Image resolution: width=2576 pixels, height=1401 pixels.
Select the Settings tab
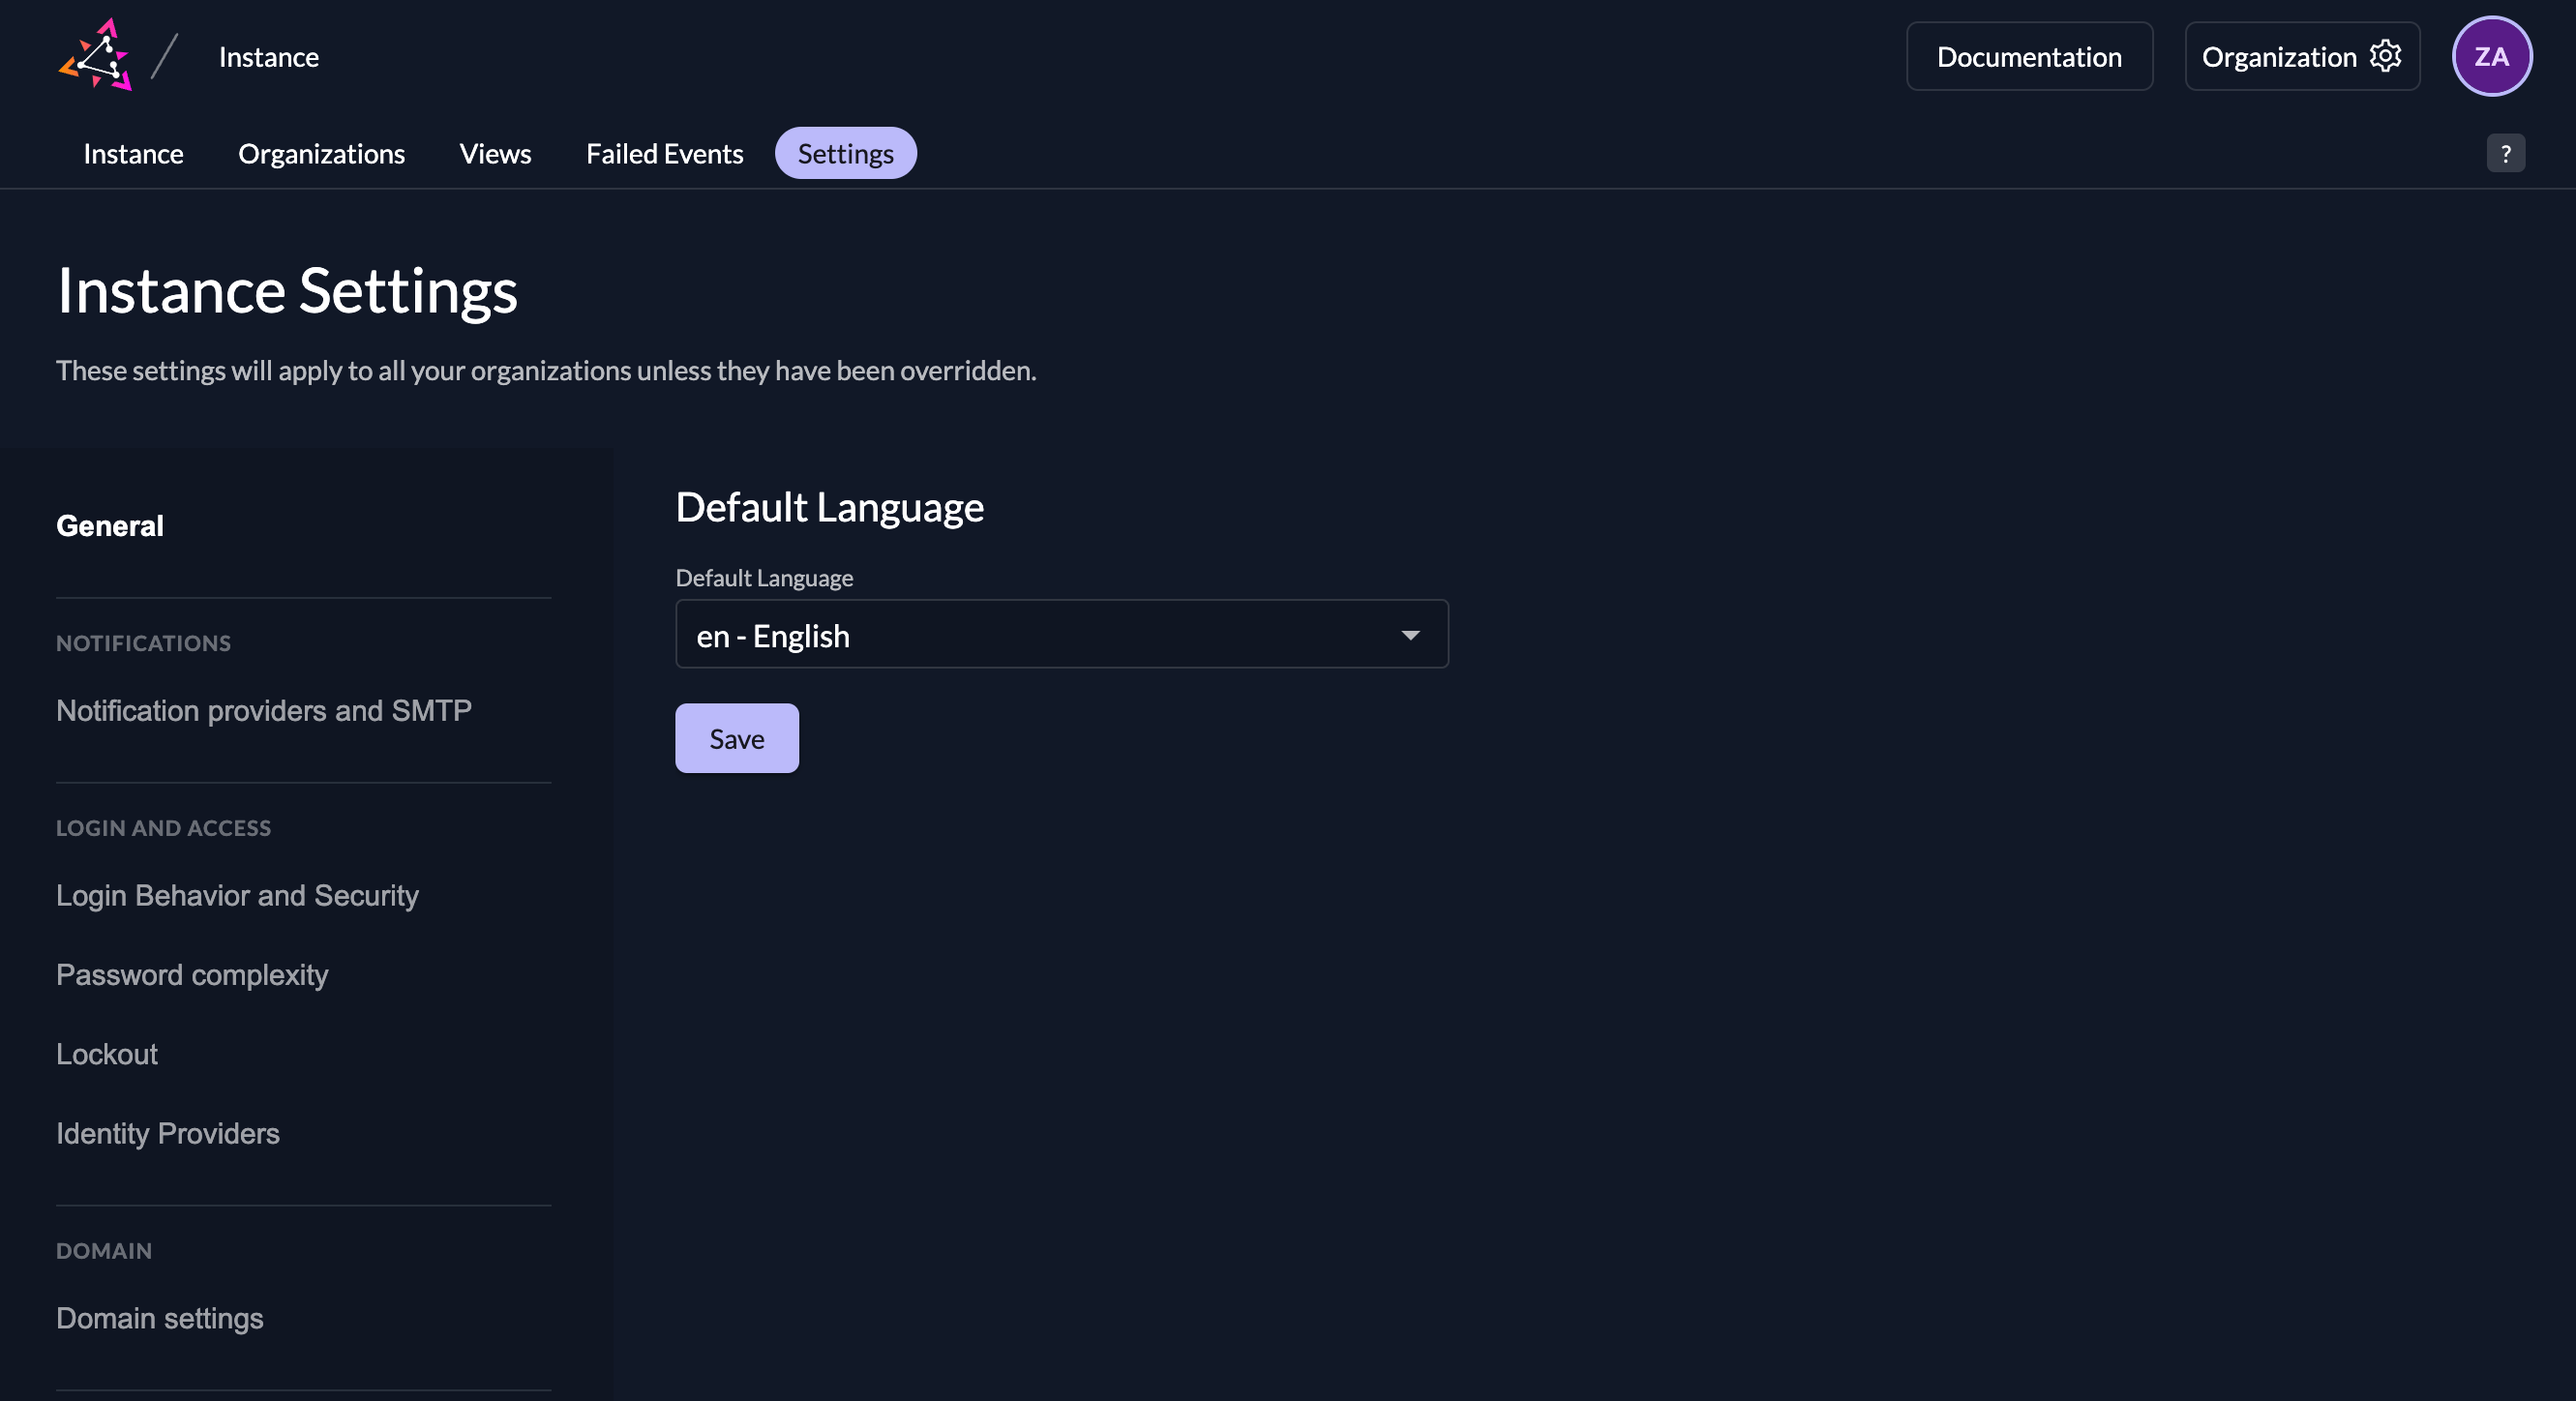(x=845, y=153)
